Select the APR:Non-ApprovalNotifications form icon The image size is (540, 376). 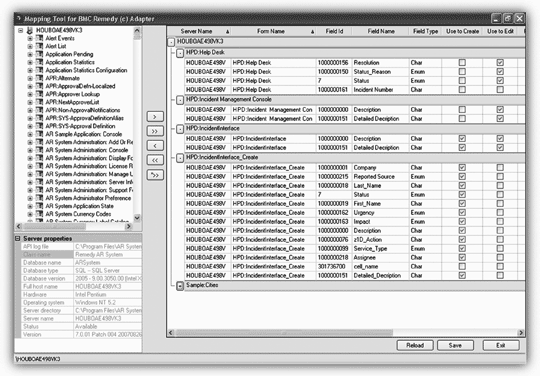pos(40,110)
